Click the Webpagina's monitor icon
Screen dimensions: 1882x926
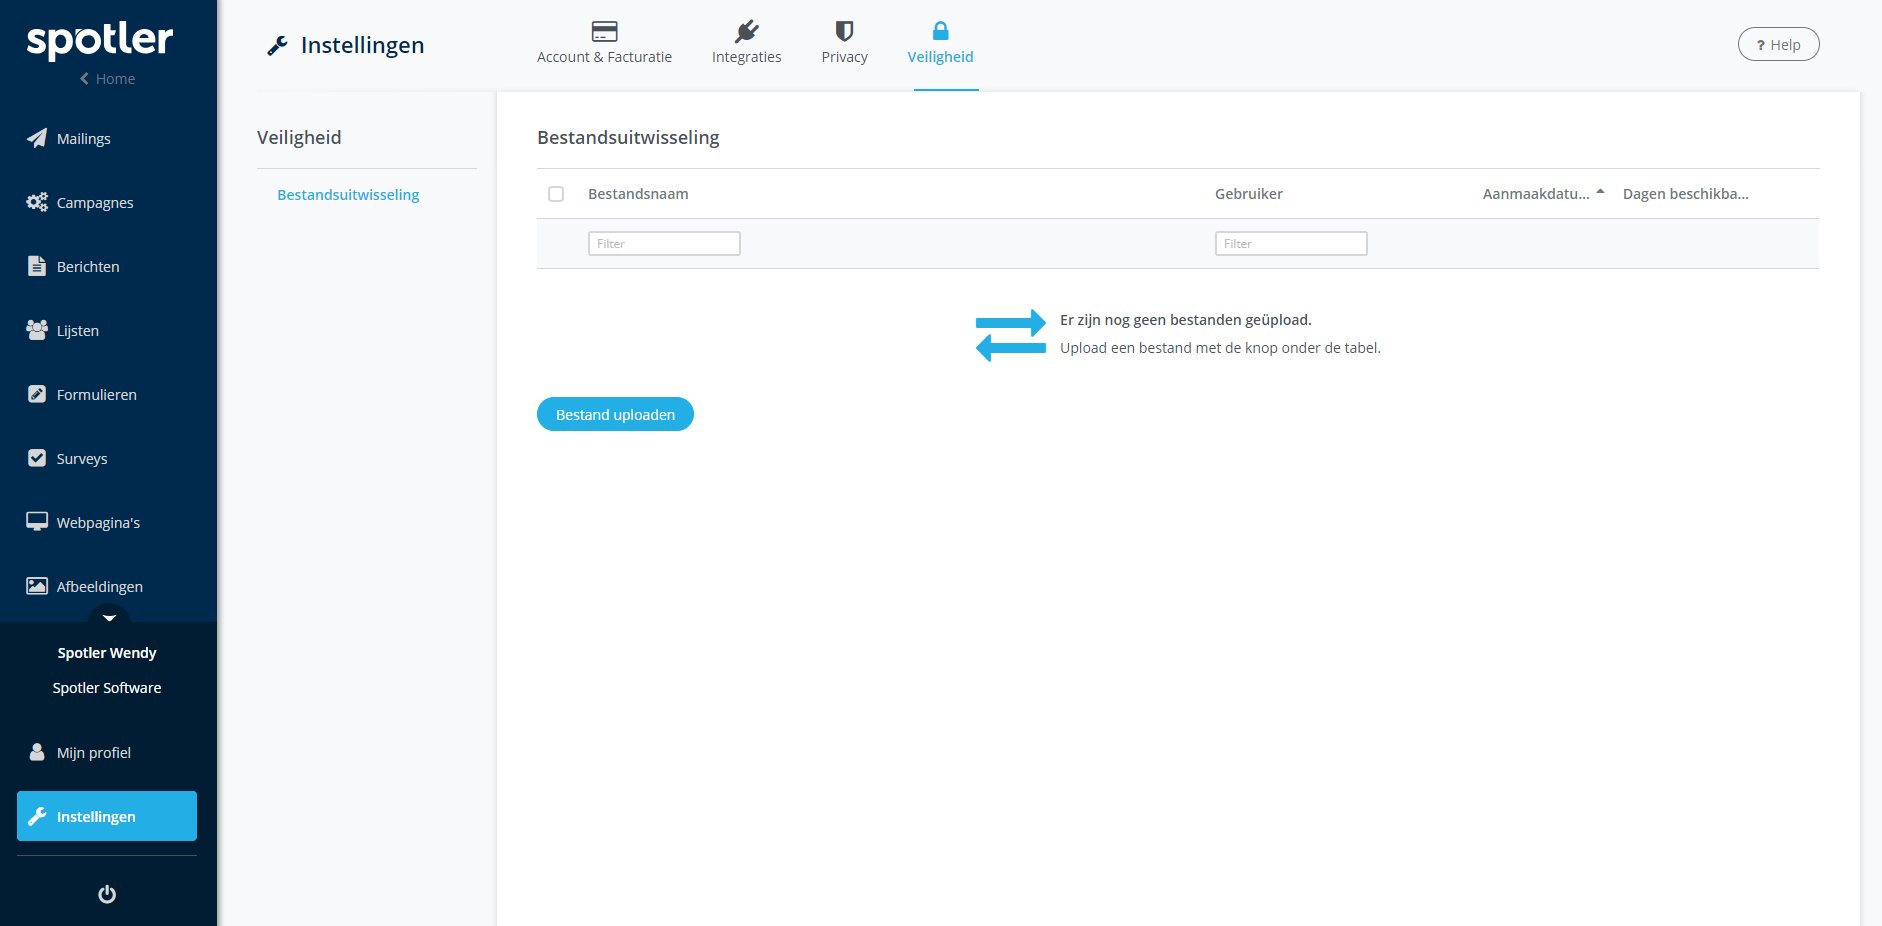pos(37,522)
